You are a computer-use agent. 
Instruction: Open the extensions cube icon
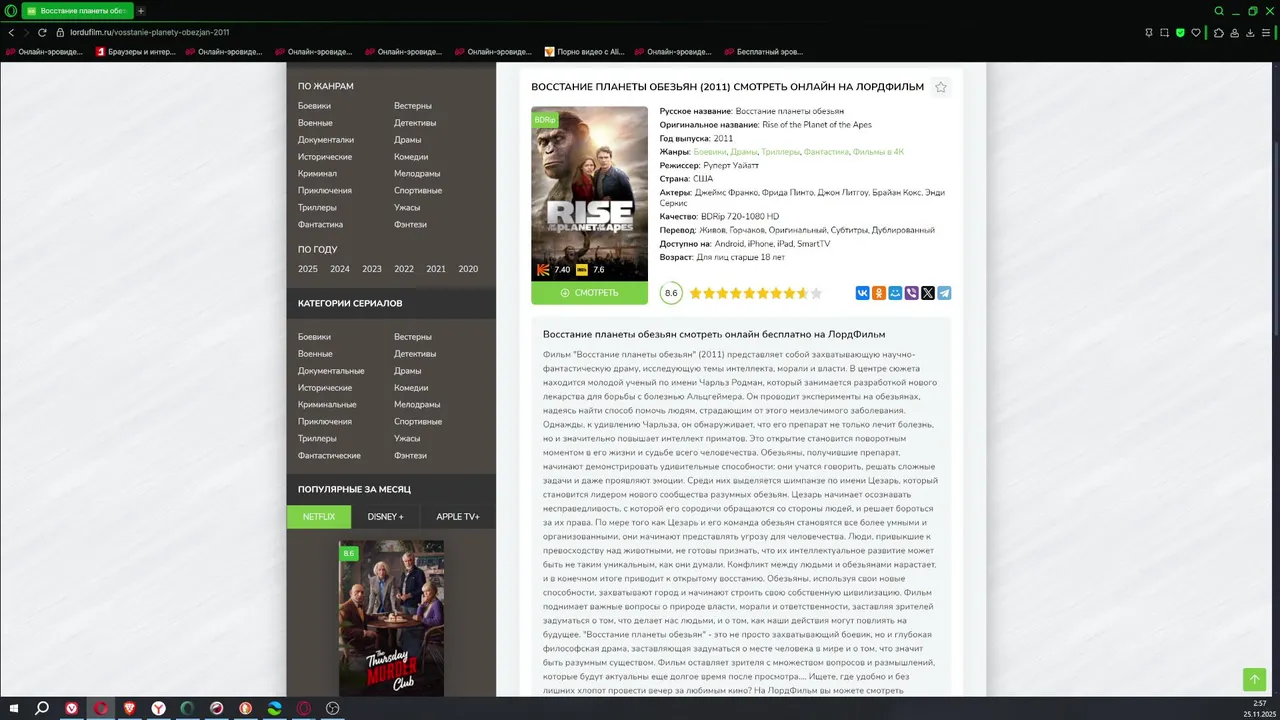pos(1218,32)
